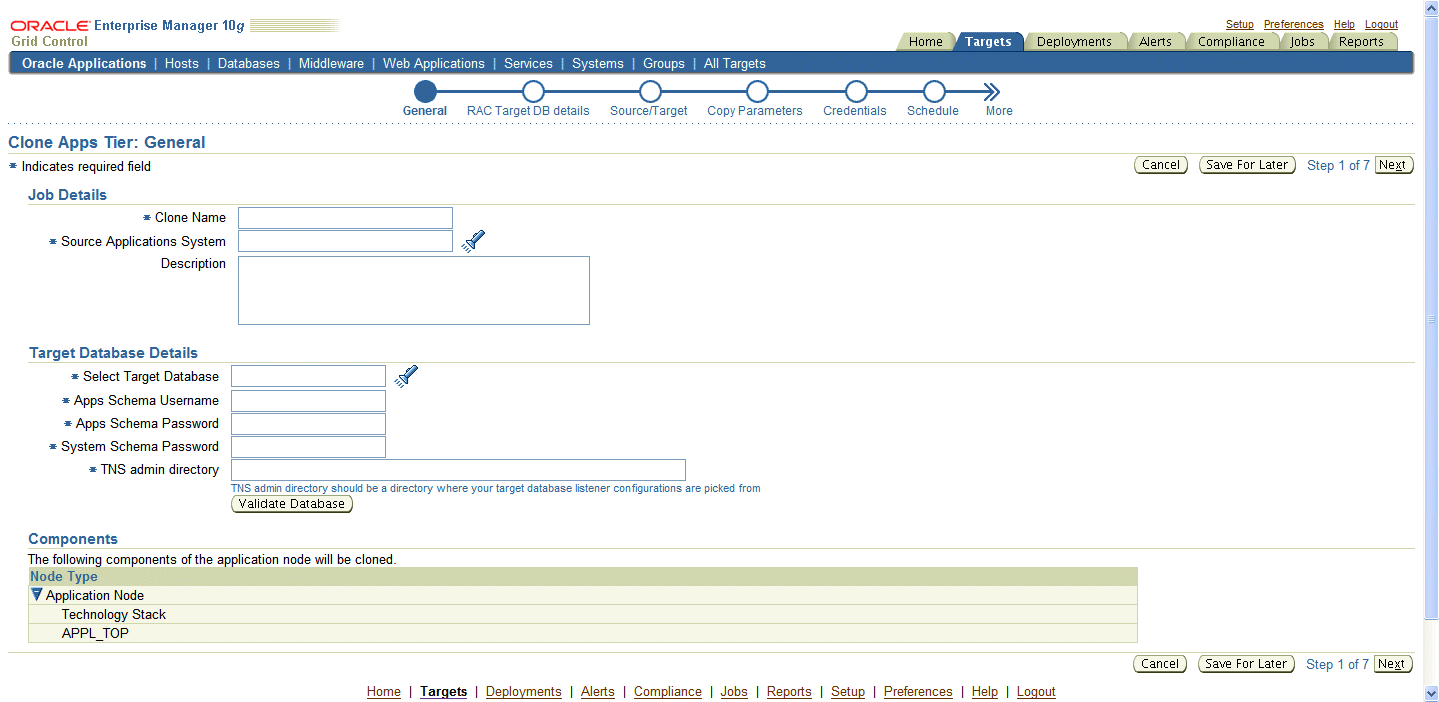Select Groups in the subtab bar

pos(664,63)
